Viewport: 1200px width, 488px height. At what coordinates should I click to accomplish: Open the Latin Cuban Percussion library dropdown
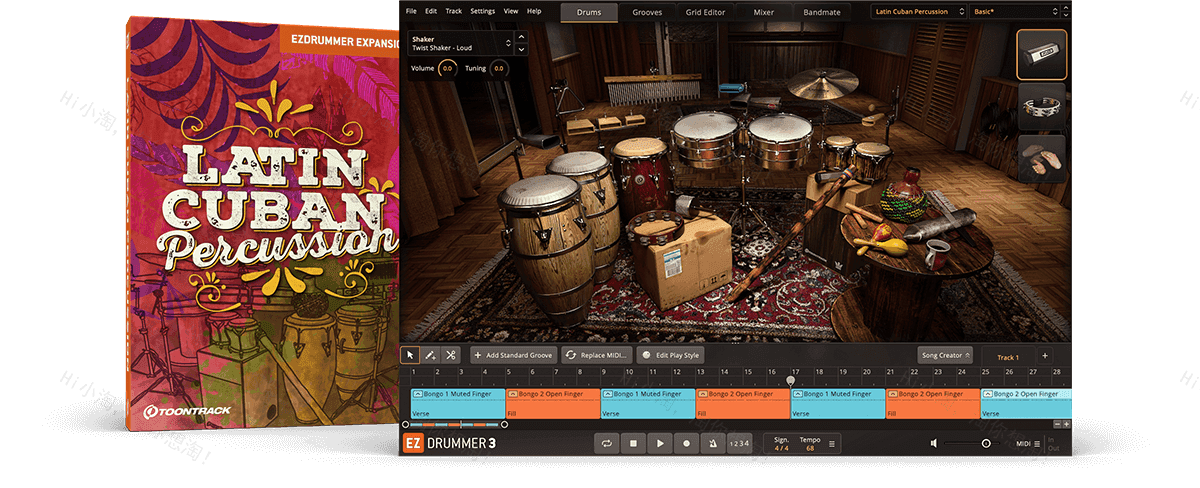coord(918,11)
